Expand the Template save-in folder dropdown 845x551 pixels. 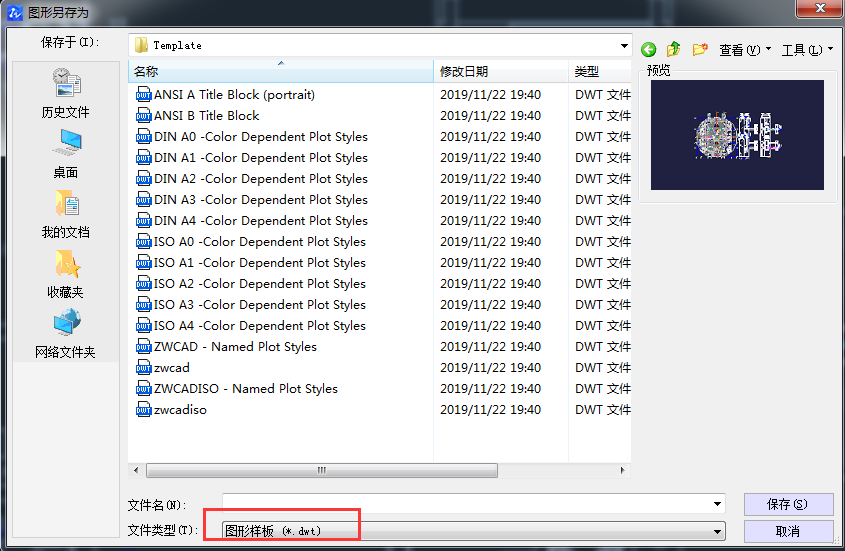tap(624, 46)
